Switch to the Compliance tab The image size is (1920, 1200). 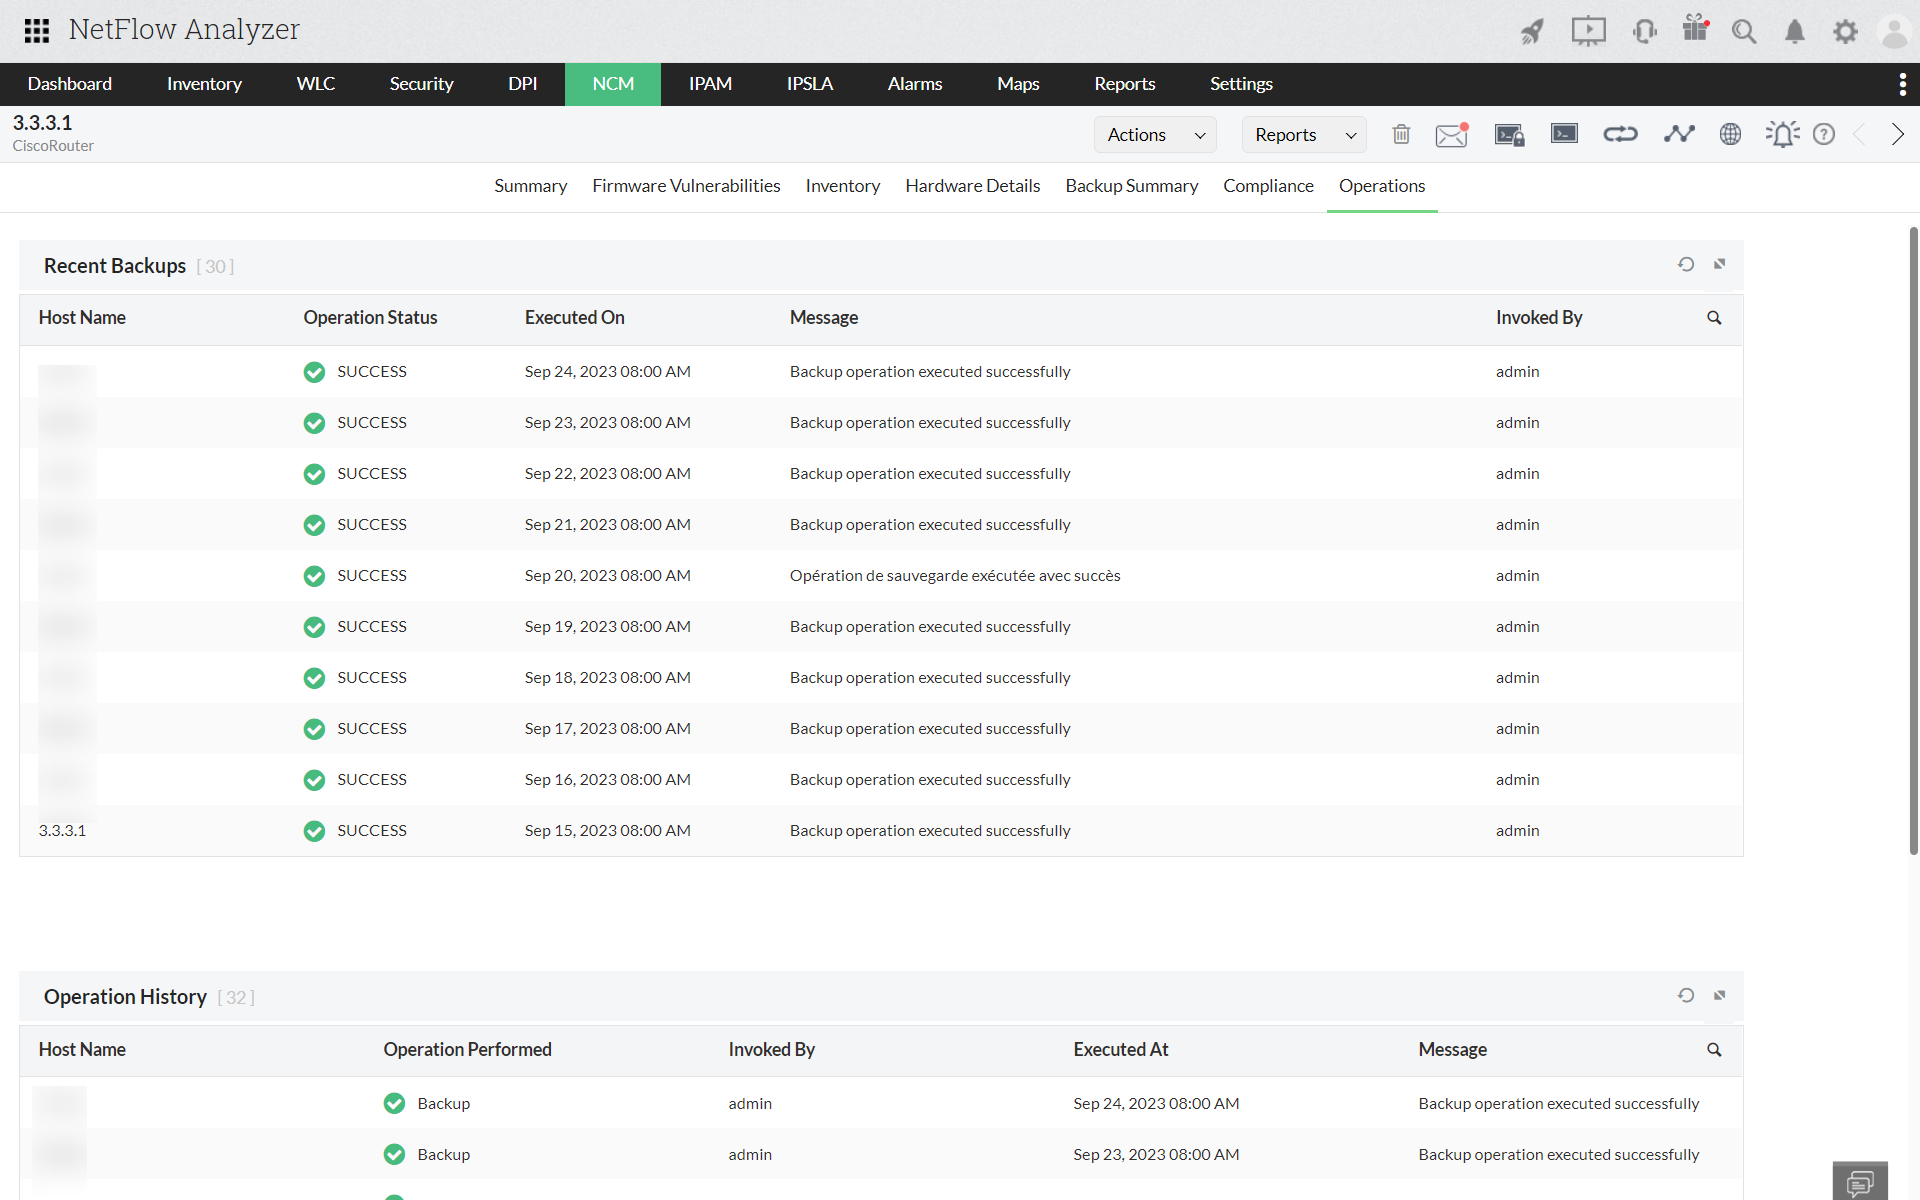tap(1268, 186)
